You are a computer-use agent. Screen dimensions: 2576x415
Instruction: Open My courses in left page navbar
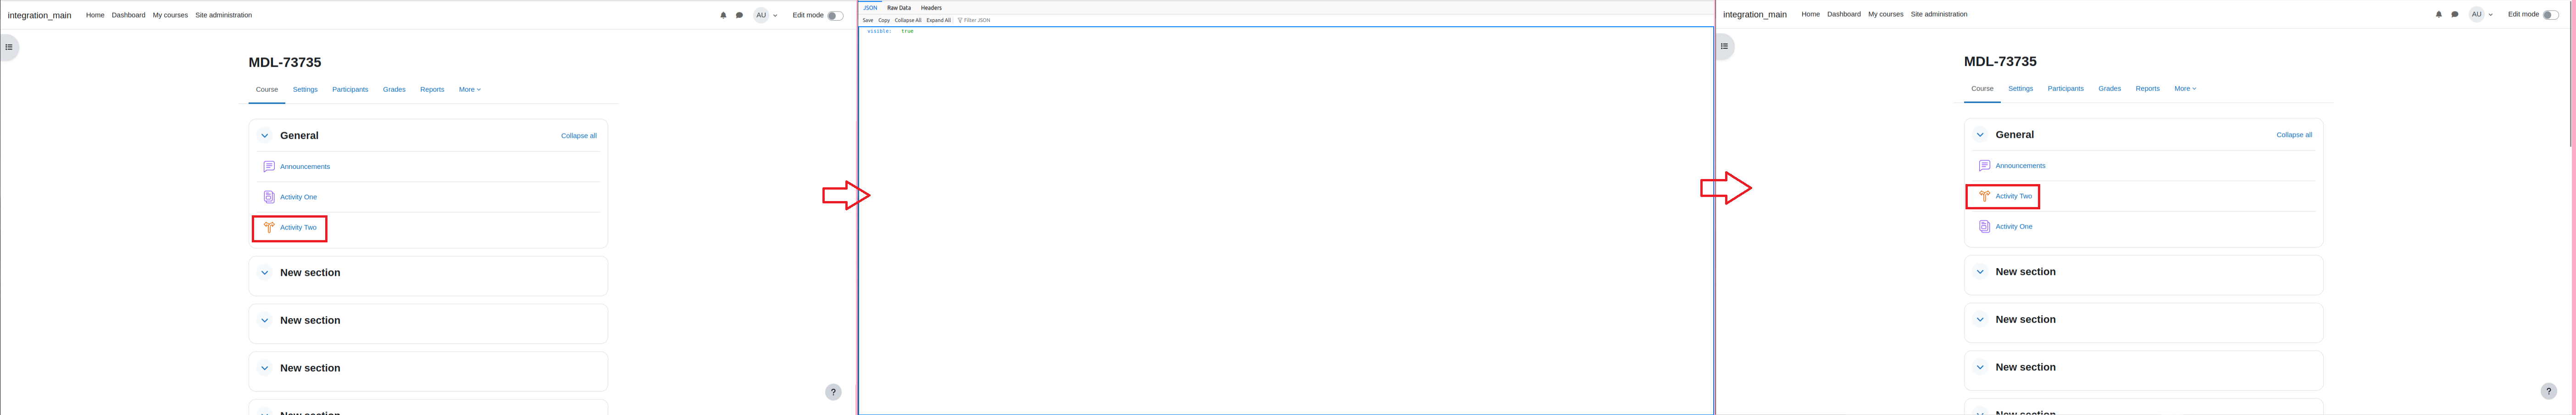point(170,15)
